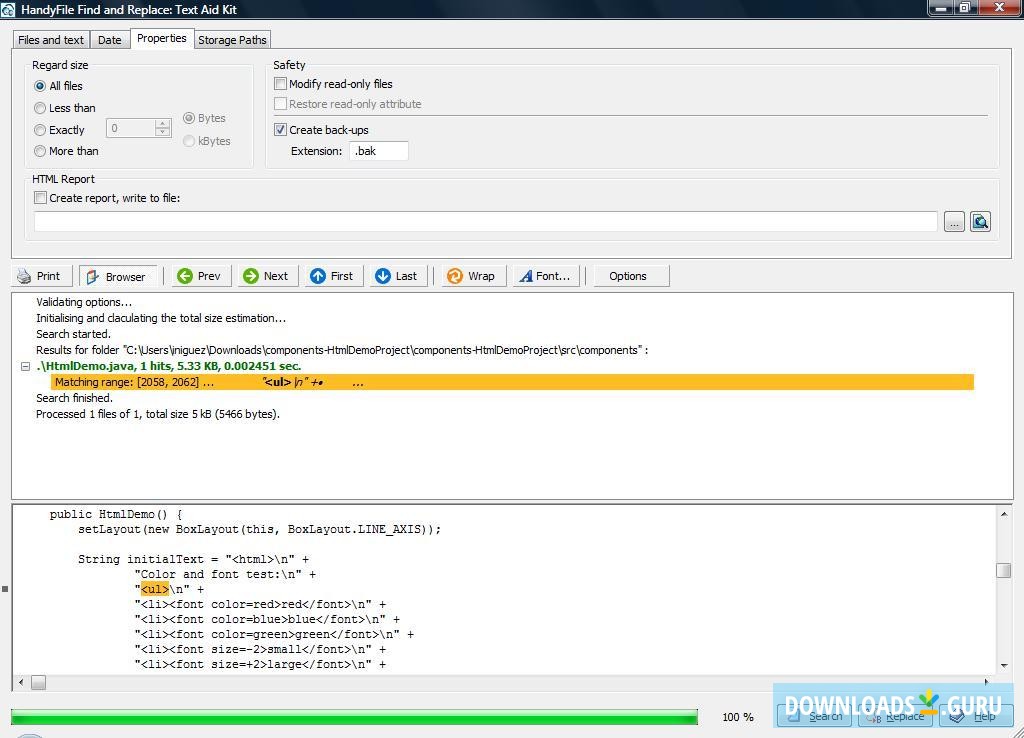Select the HtmlDemo.java result row
Viewport: 1024px width, 738px height.
[x=168, y=366]
